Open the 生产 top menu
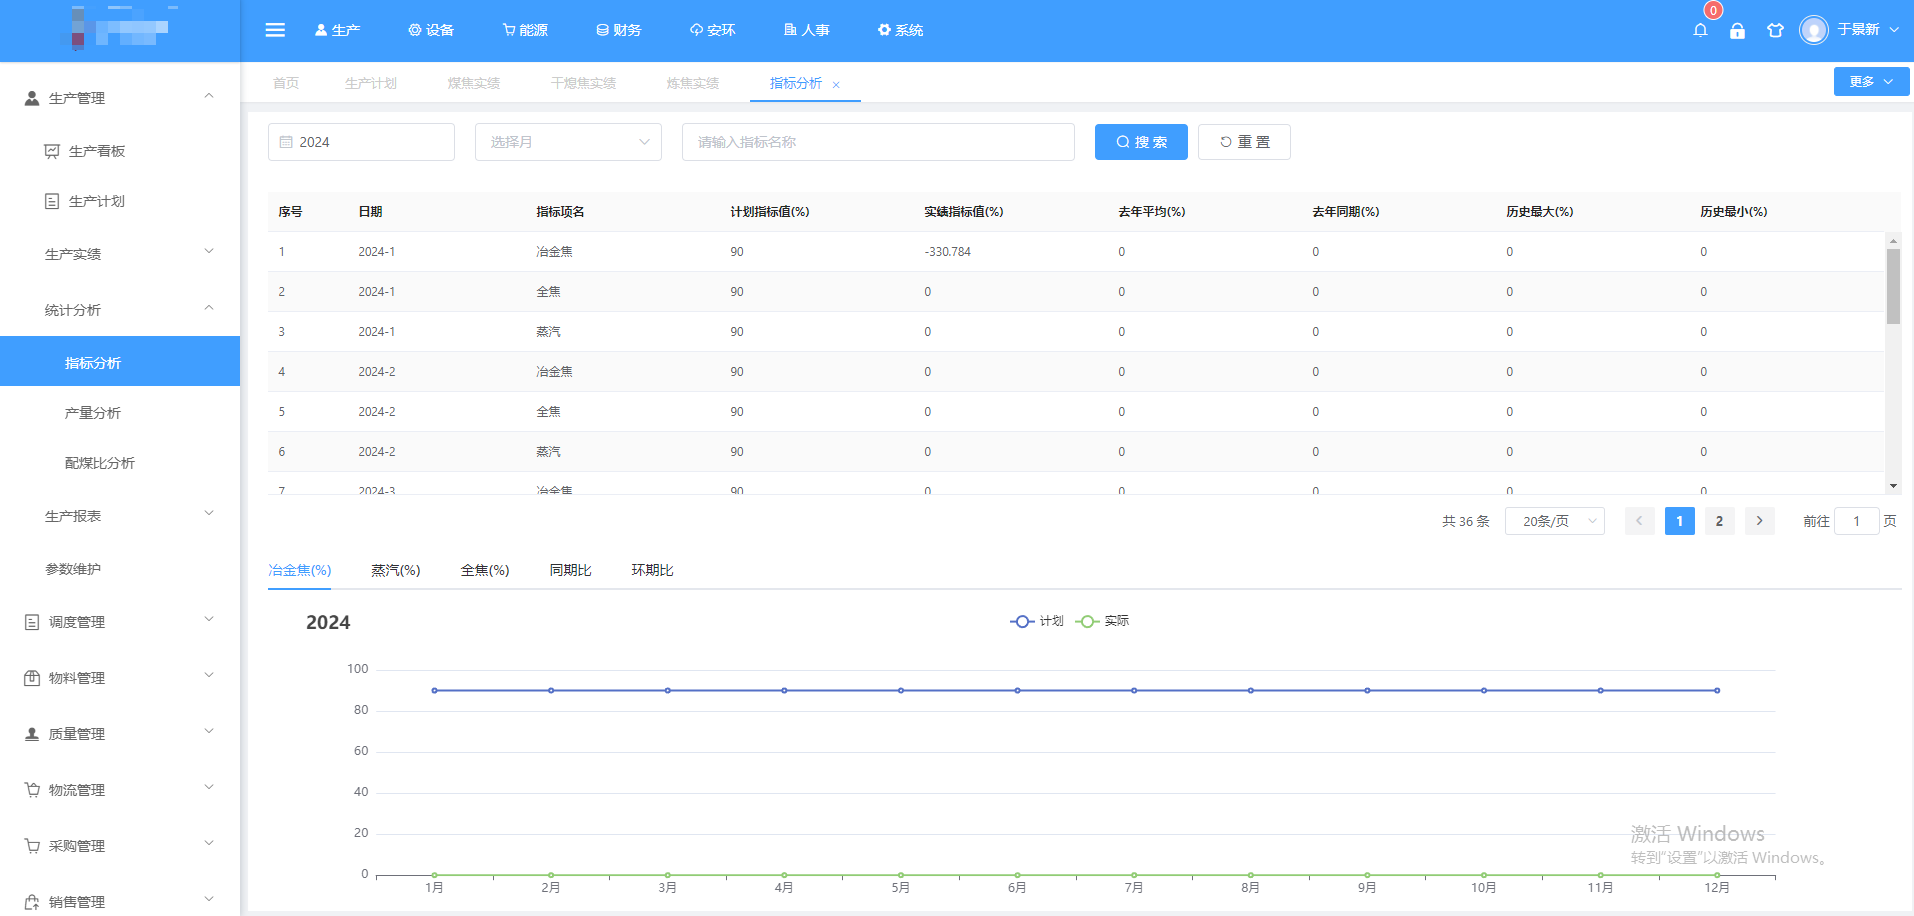 [x=337, y=30]
